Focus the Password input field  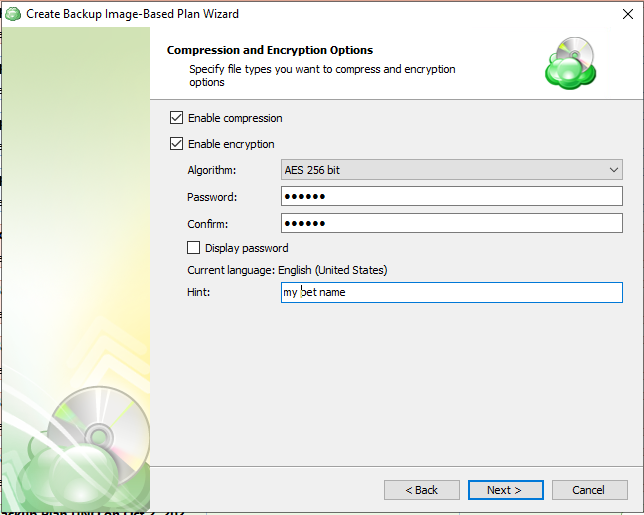451,197
